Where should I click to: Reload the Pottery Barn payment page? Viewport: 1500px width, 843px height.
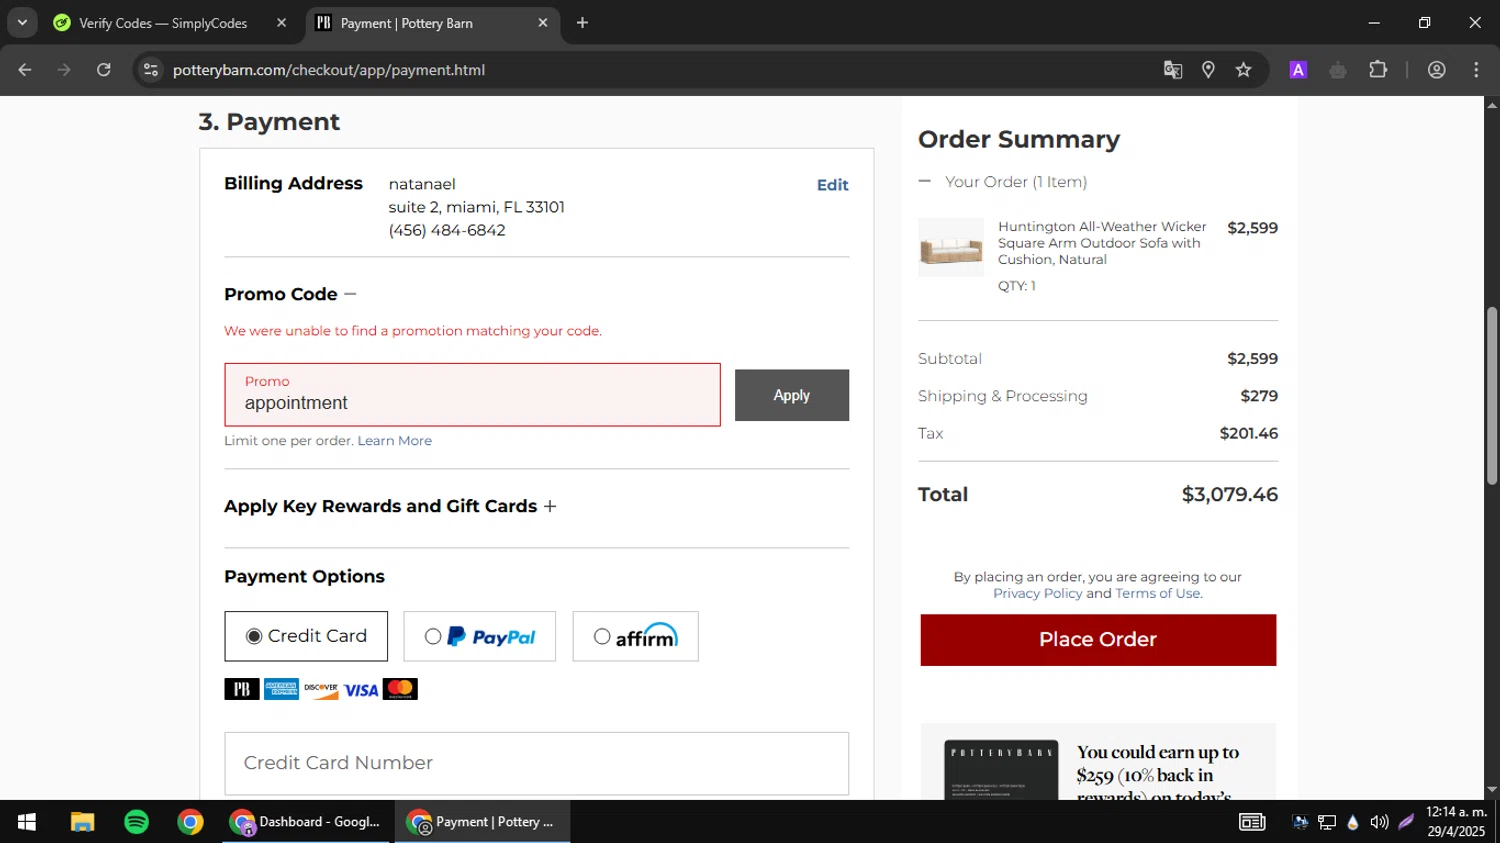[104, 70]
